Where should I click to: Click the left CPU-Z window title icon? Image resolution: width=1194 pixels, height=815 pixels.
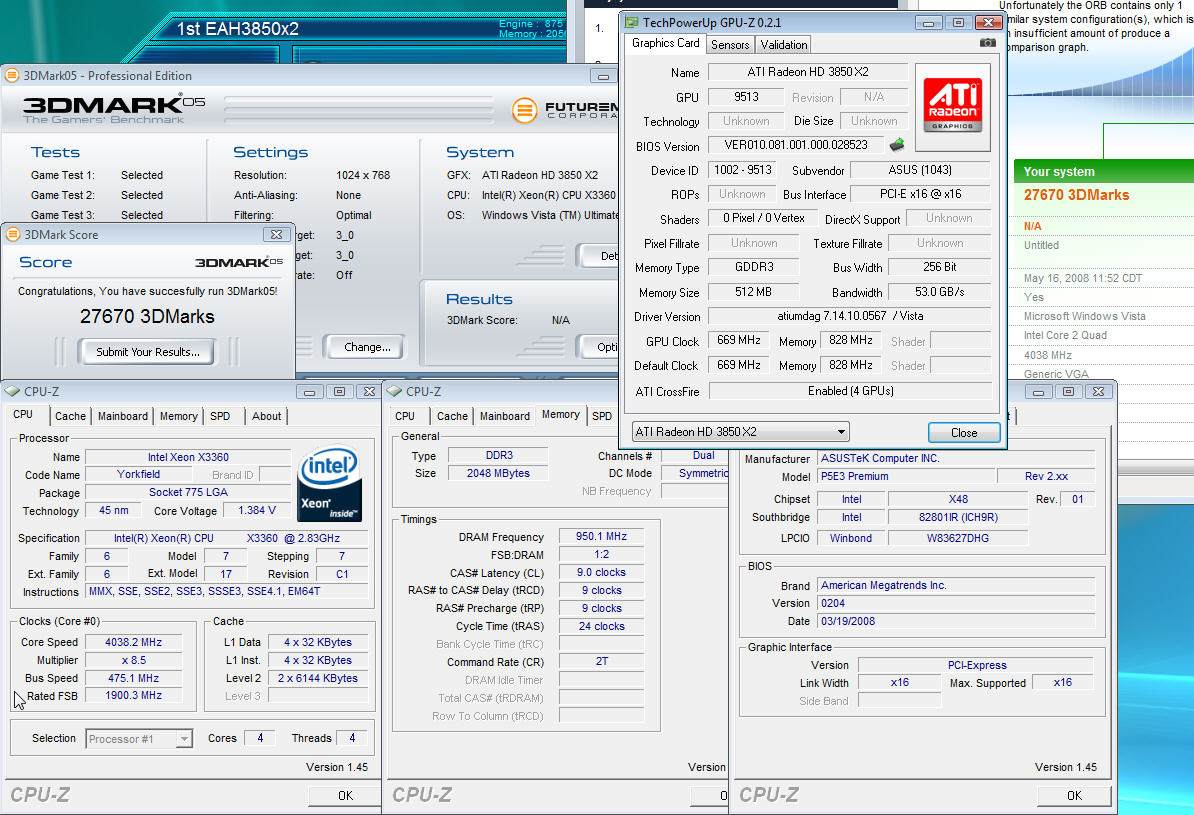click(x=12, y=391)
